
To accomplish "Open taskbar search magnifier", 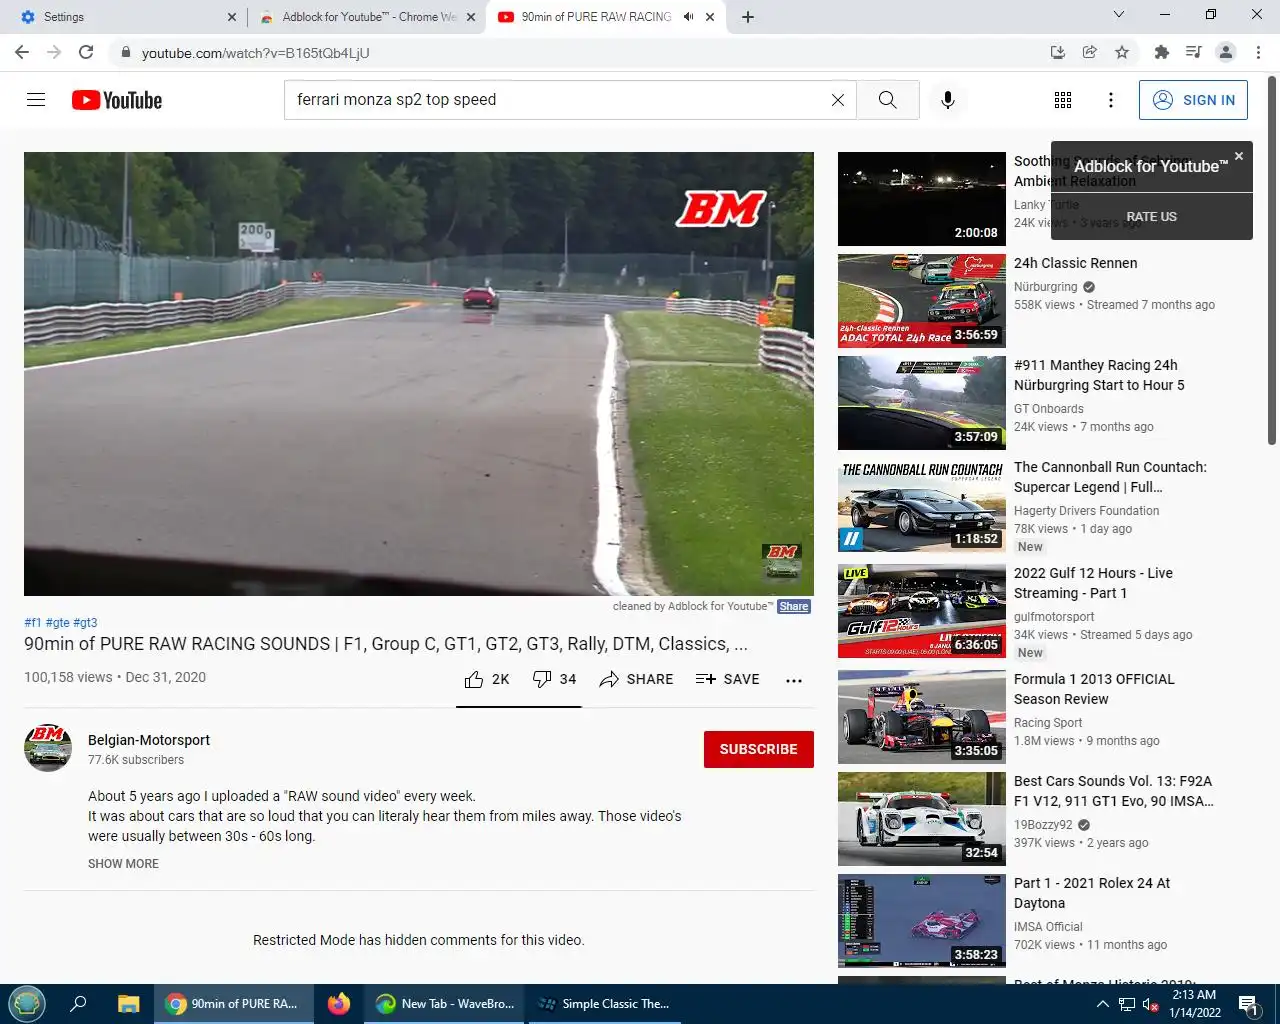I will tap(78, 1004).
